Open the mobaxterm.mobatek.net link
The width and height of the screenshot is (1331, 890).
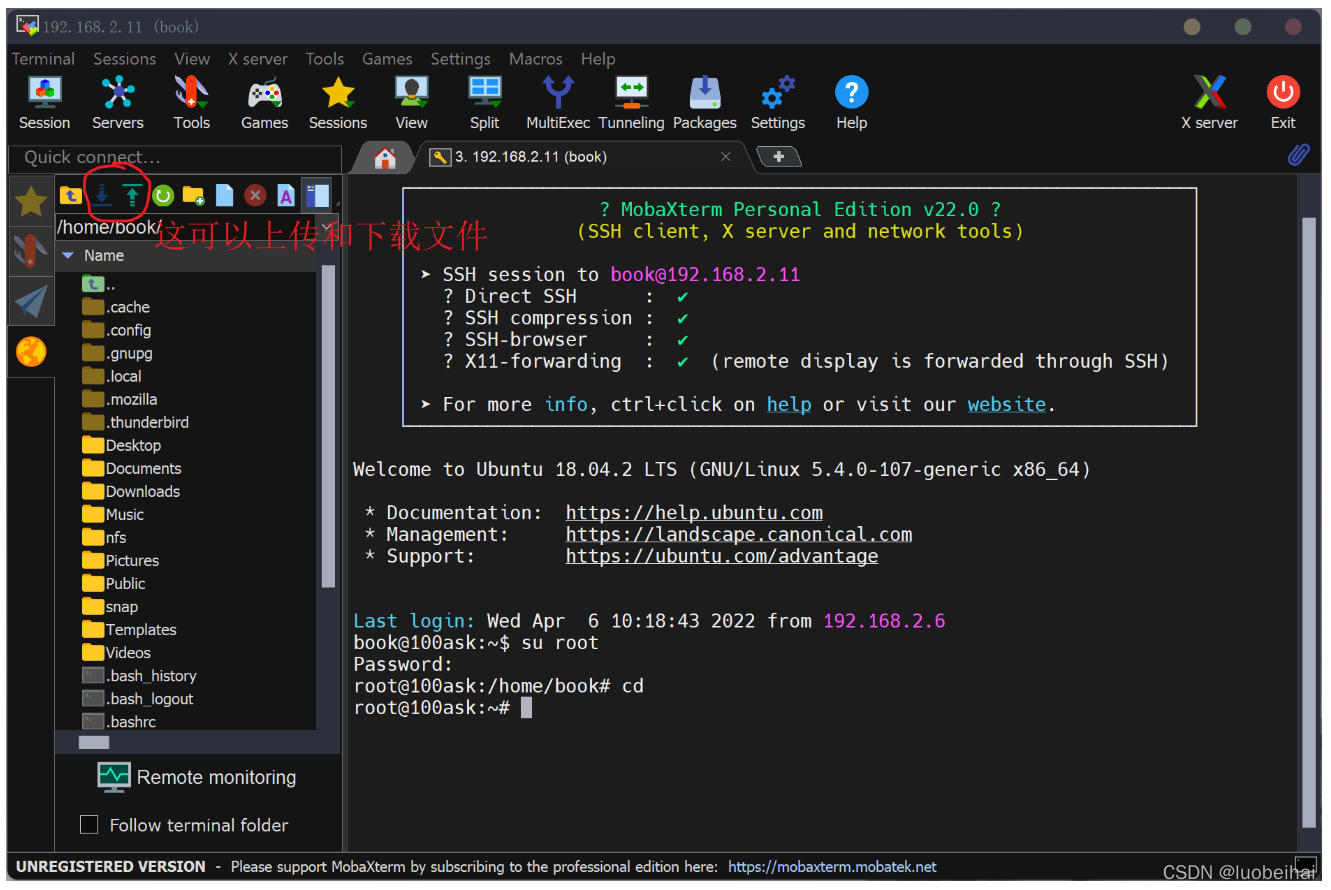tap(832, 867)
